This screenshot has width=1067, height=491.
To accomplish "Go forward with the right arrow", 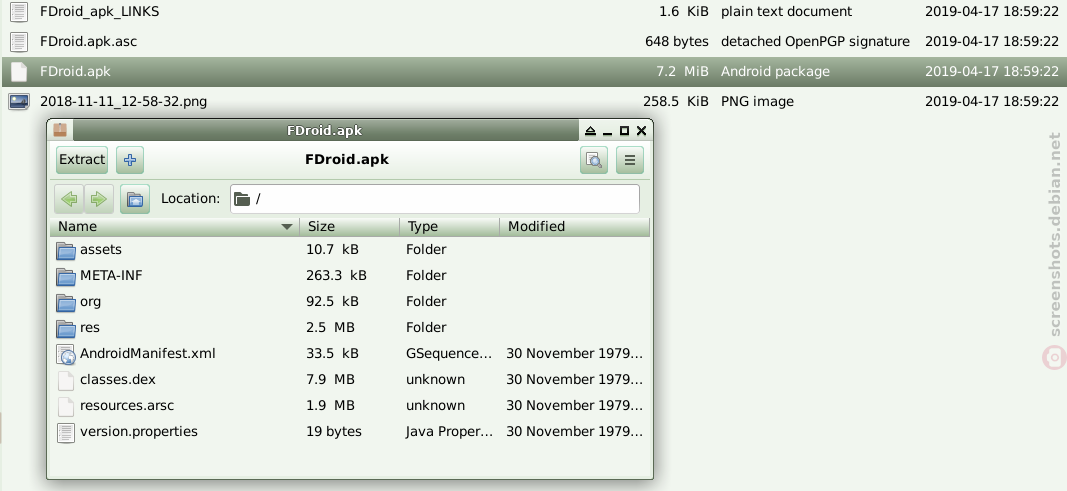I will [99, 199].
